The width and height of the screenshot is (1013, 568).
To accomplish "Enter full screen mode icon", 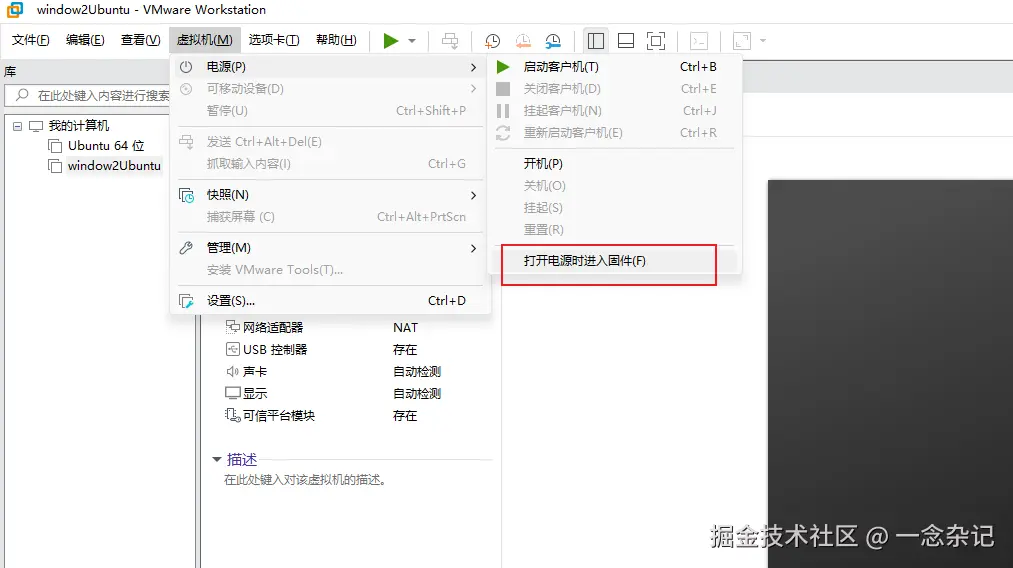I will (656, 41).
